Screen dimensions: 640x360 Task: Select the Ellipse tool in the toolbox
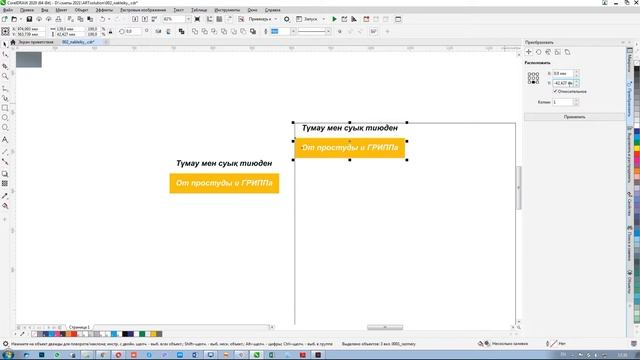point(5,118)
